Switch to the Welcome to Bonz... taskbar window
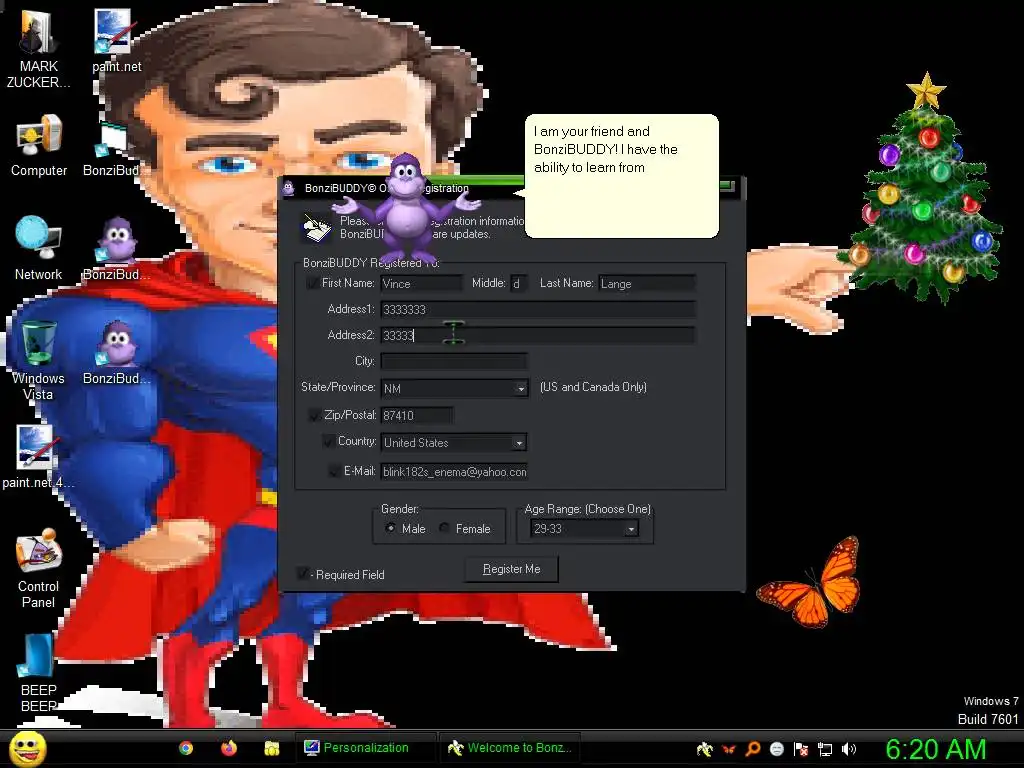The width and height of the screenshot is (1024, 768). (510, 748)
